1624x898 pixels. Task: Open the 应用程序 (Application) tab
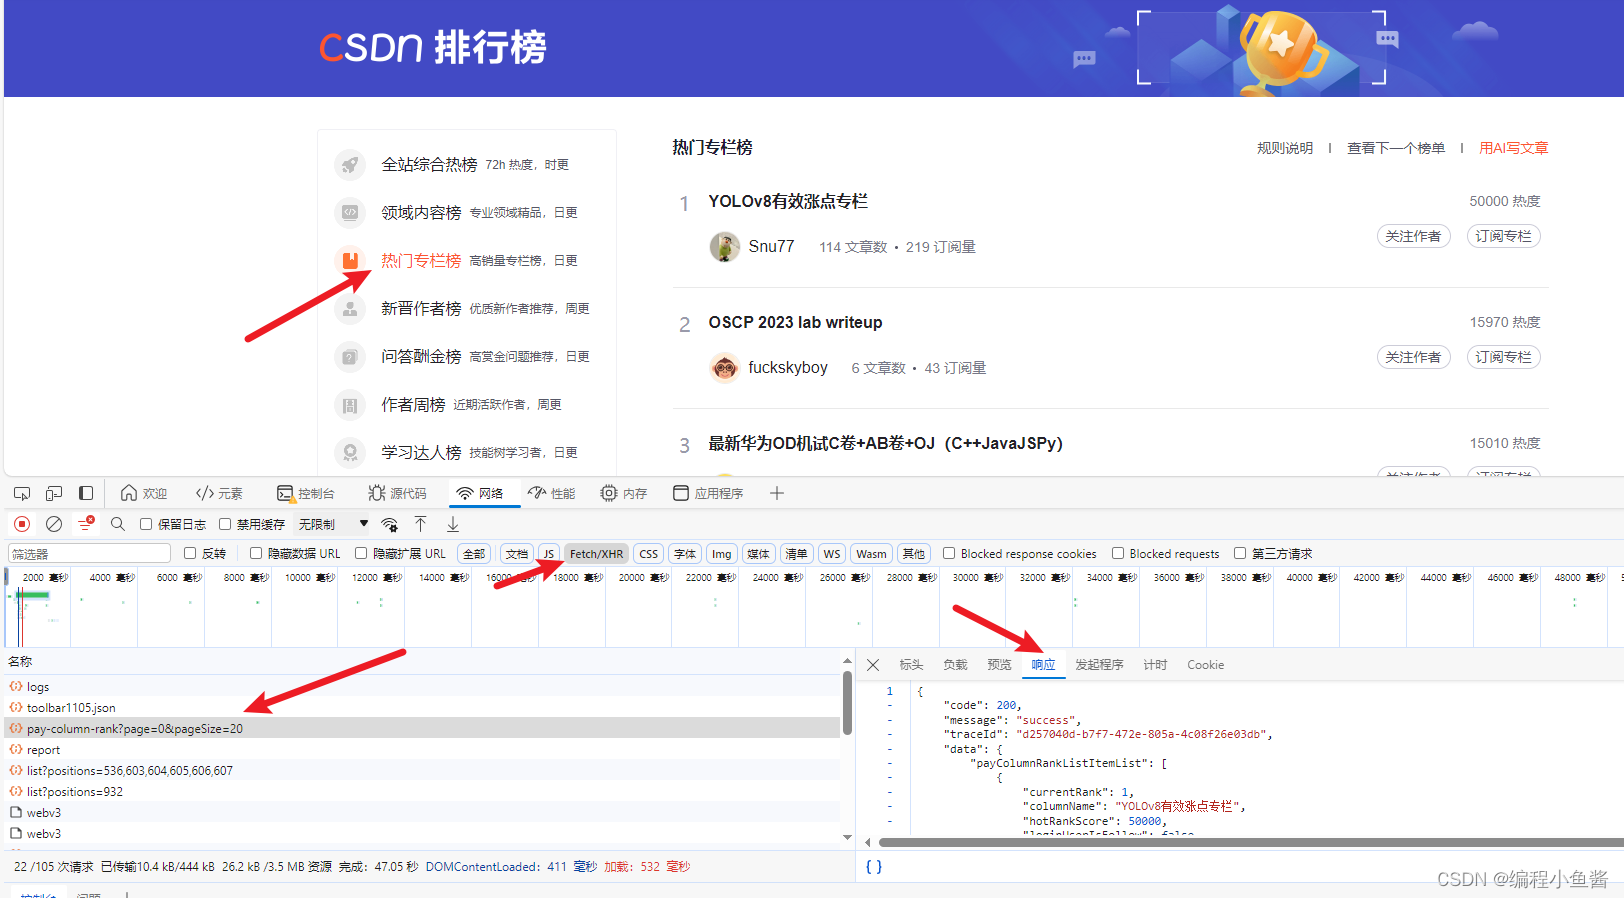click(x=708, y=493)
